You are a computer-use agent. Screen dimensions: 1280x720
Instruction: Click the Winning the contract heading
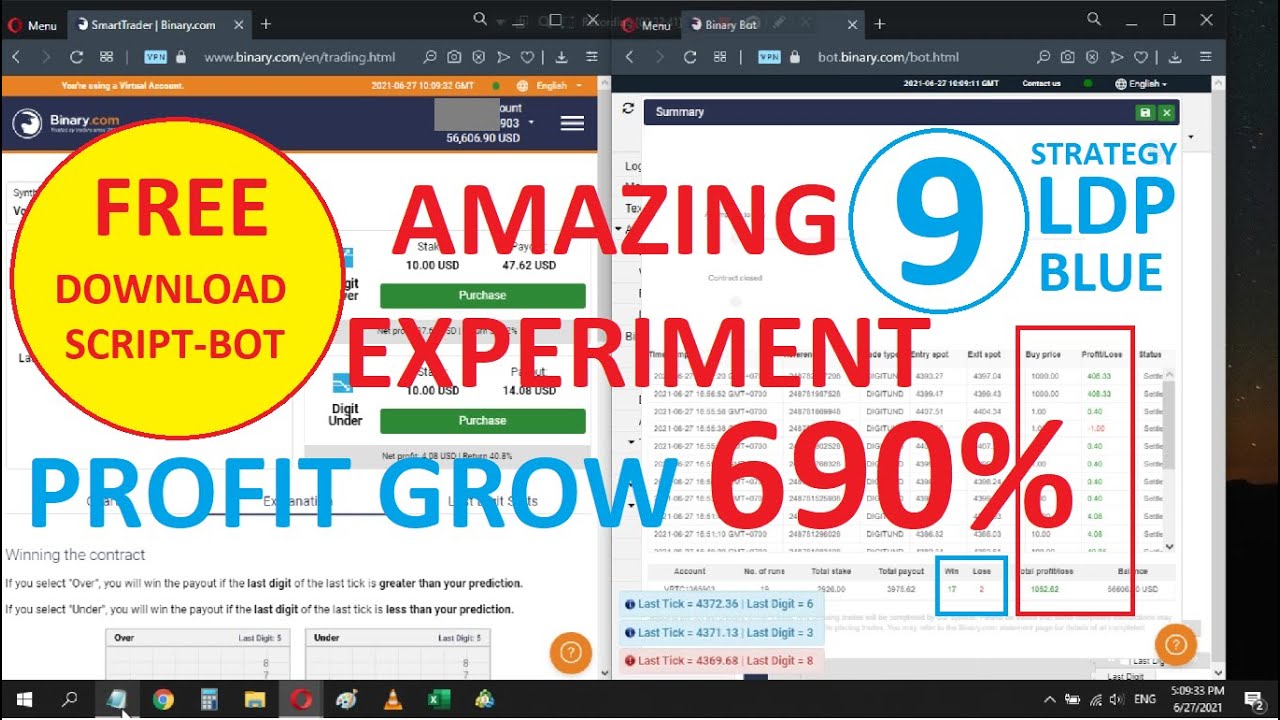pos(75,554)
